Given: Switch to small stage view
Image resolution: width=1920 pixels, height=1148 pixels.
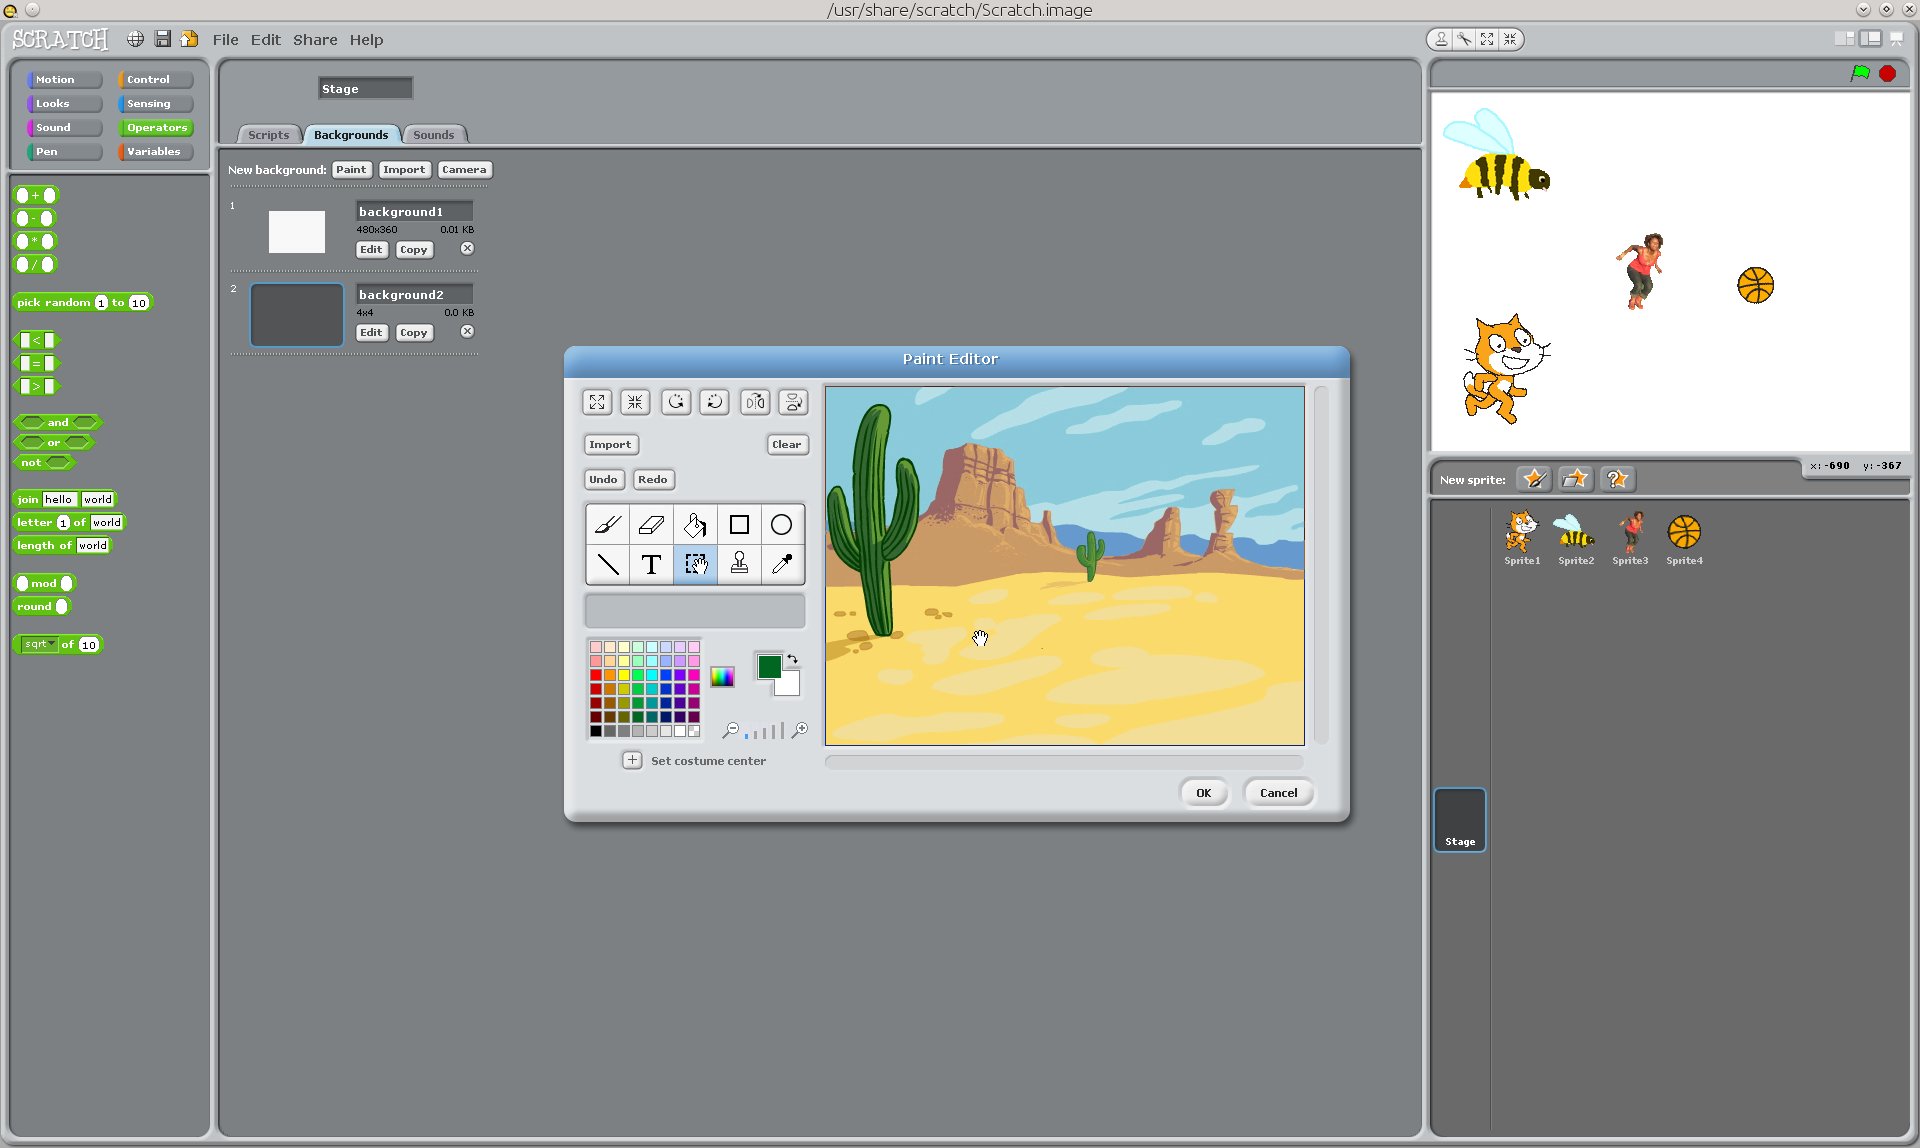Looking at the screenshot, I should point(1845,39).
